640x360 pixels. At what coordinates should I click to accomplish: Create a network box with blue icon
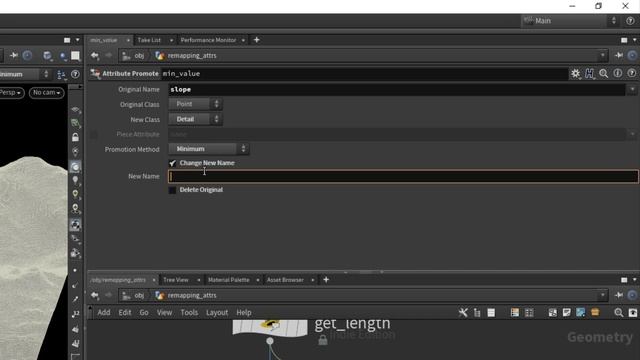point(580,313)
